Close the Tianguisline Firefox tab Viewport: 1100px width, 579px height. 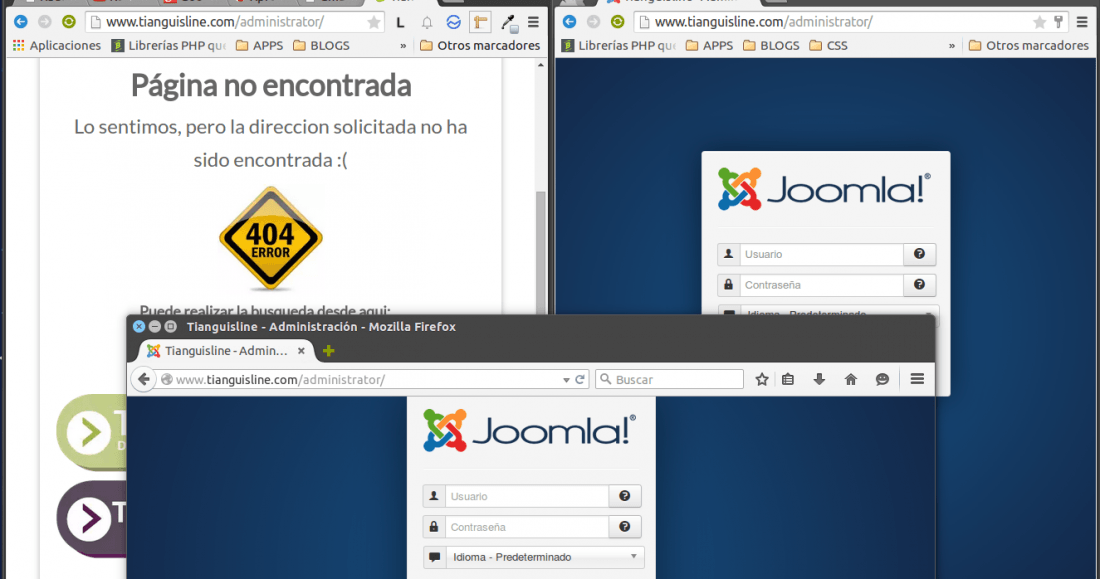[x=301, y=350]
